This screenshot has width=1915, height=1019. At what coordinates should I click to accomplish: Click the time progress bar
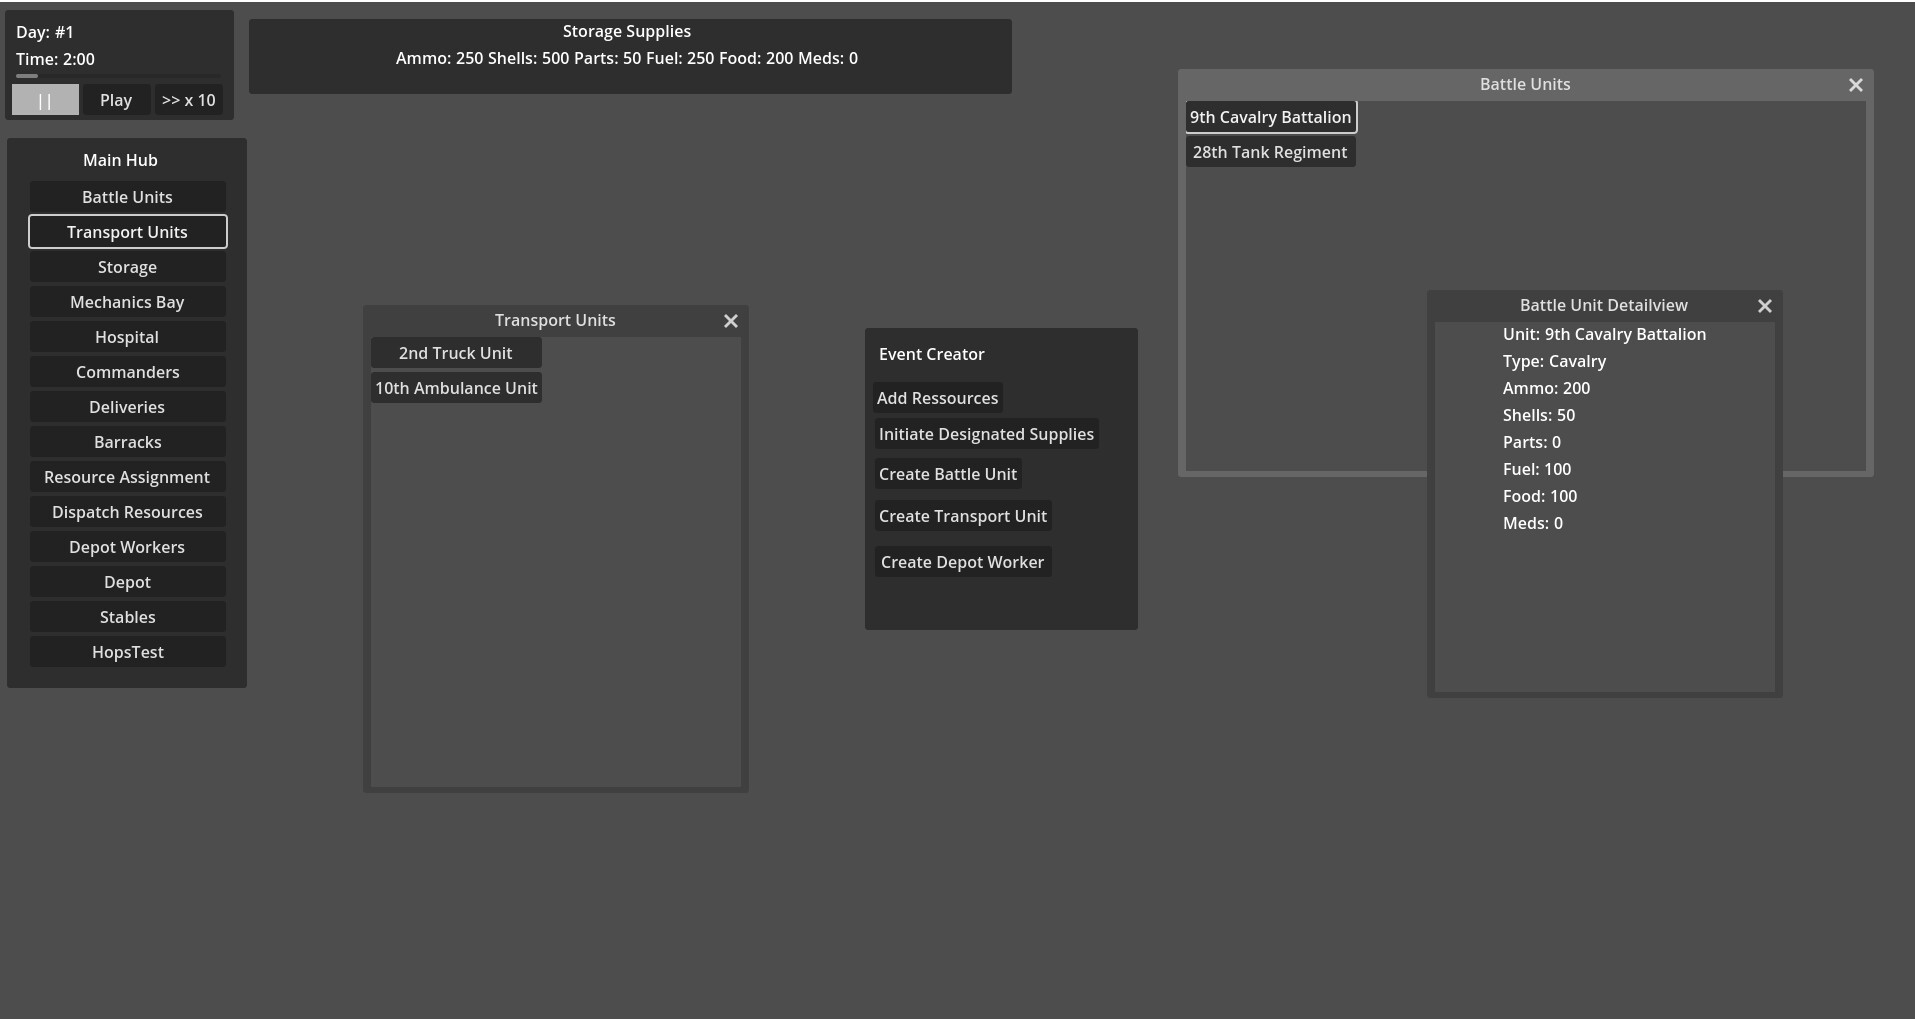click(118, 76)
